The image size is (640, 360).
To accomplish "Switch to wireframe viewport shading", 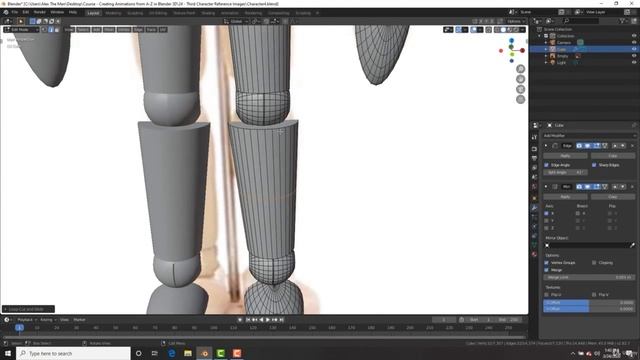I will coord(497,29).
